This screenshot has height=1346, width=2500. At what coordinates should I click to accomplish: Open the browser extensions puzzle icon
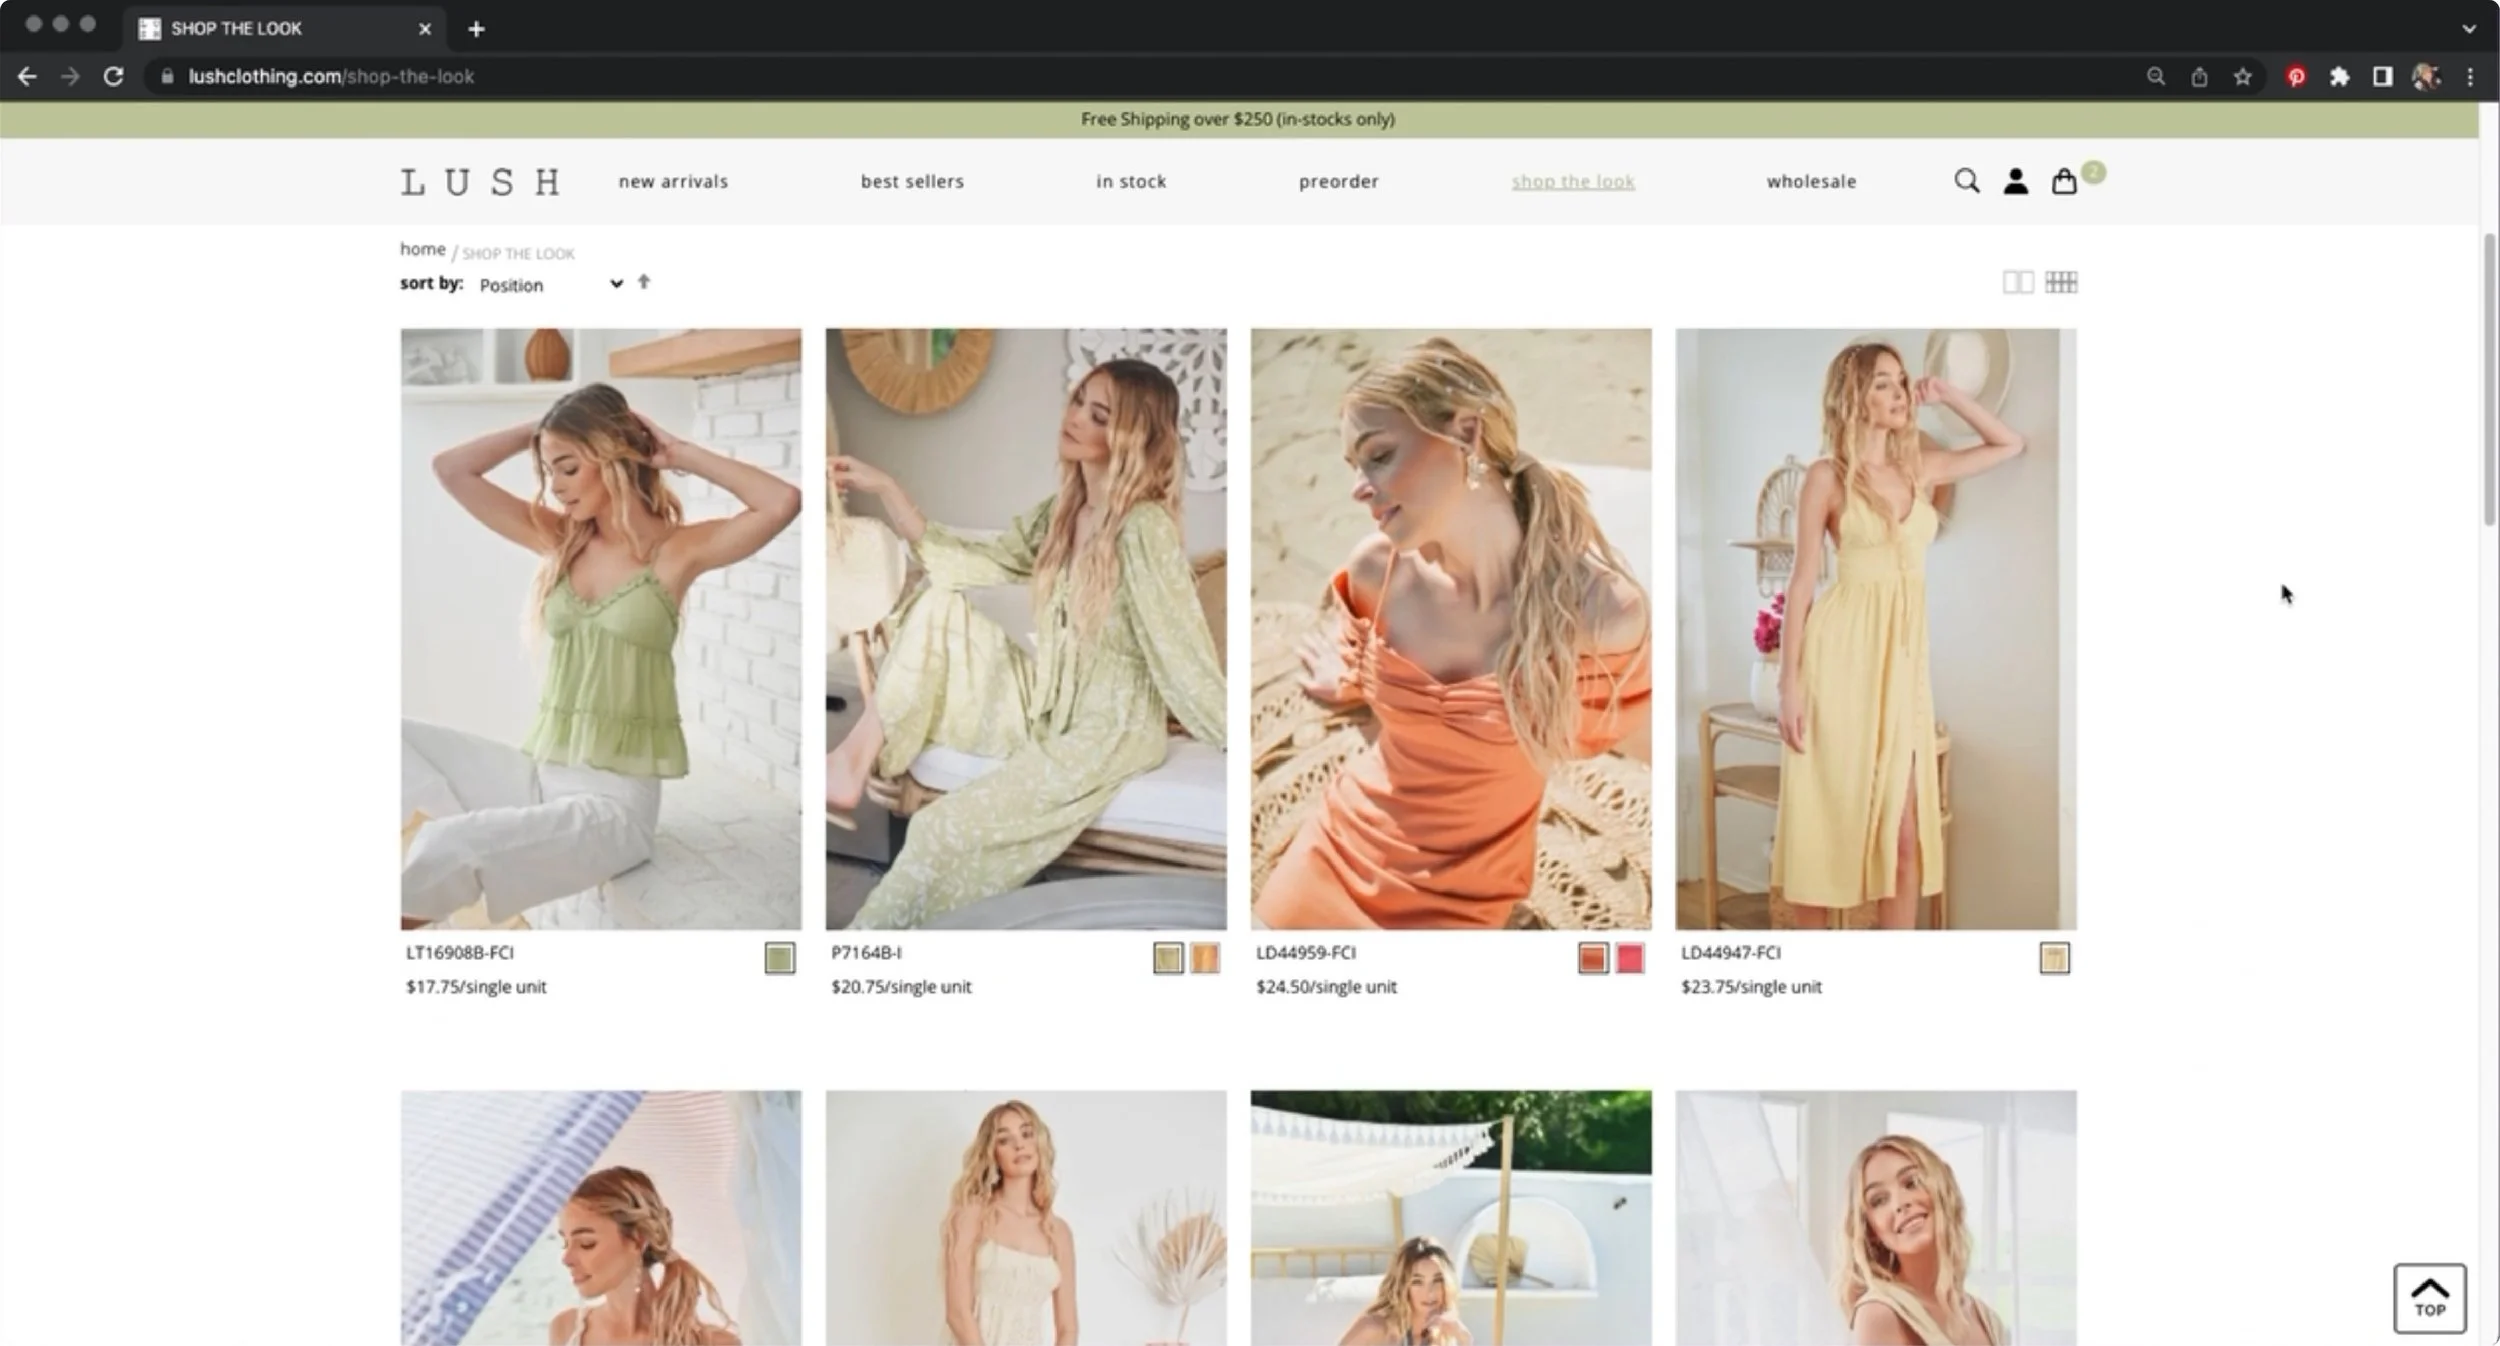click(x=2339, y=77)
